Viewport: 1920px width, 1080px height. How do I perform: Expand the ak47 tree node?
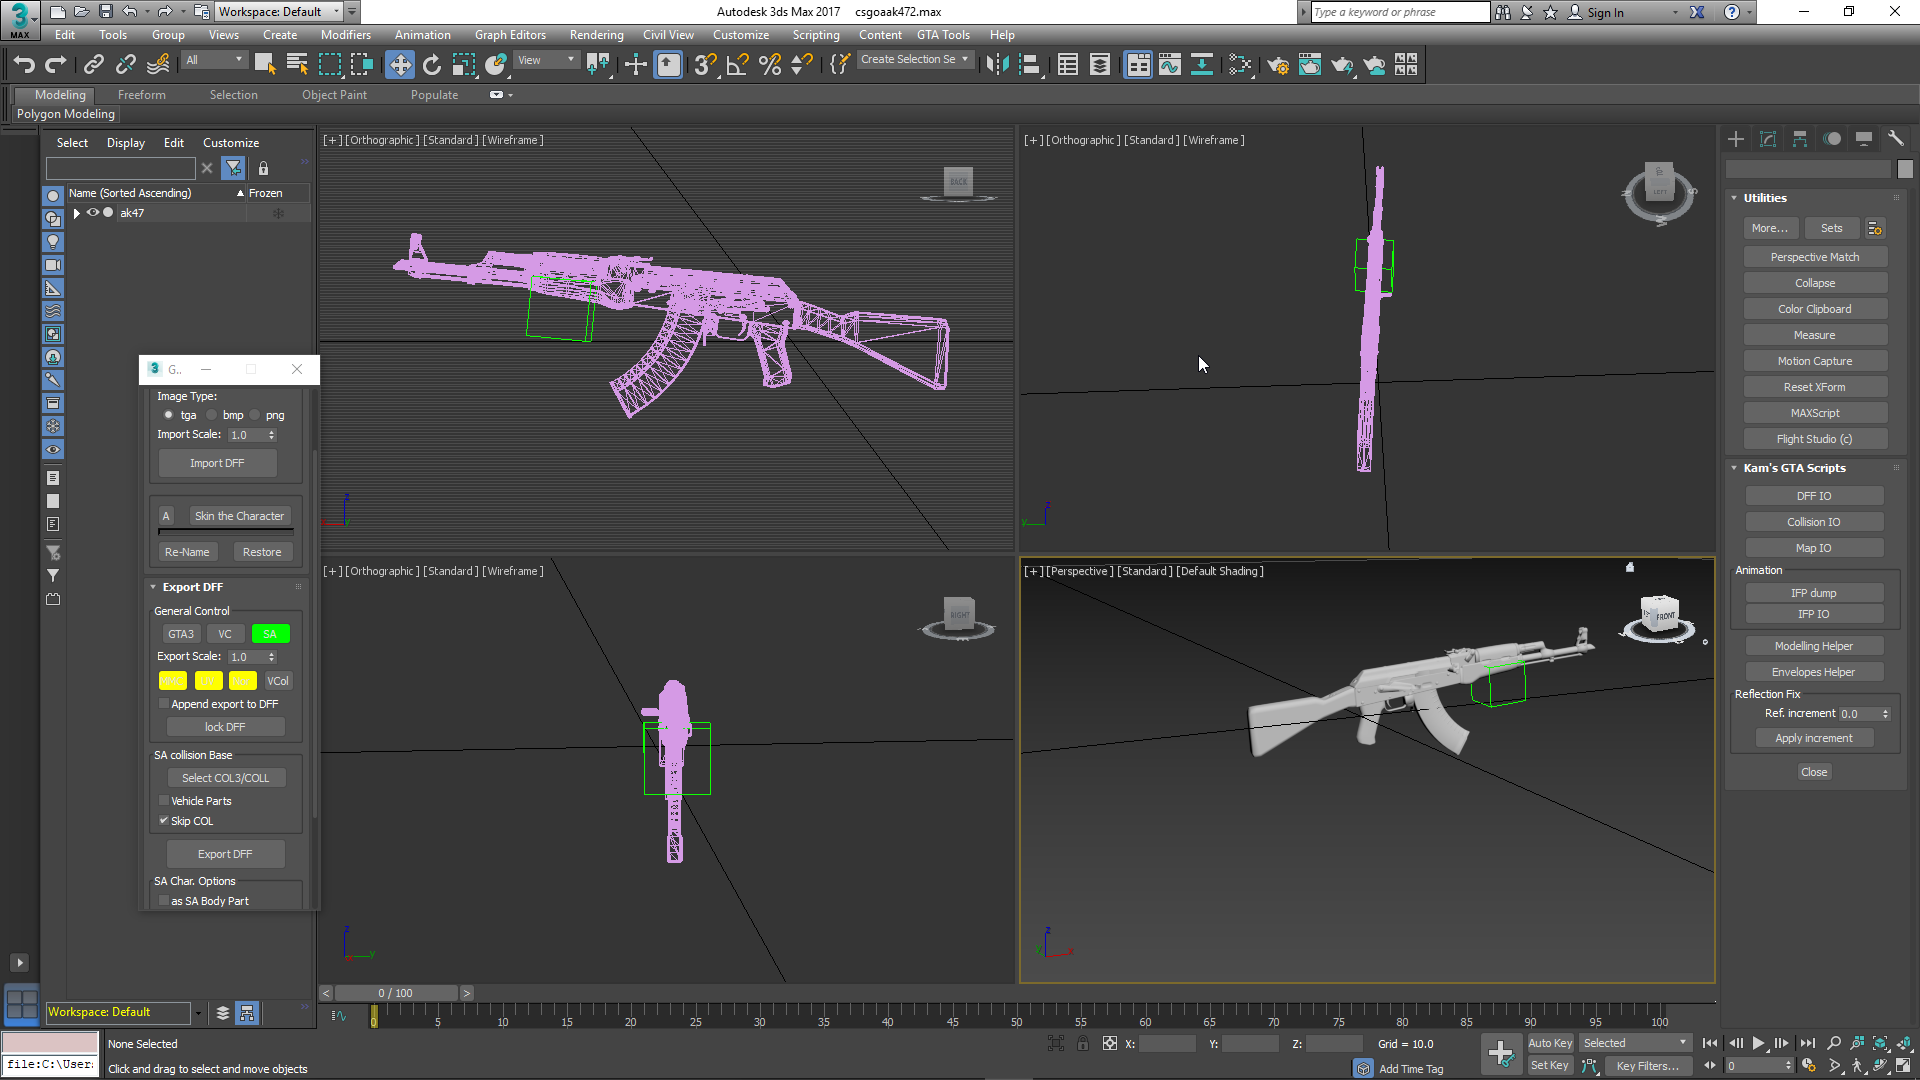coord(77,213)
